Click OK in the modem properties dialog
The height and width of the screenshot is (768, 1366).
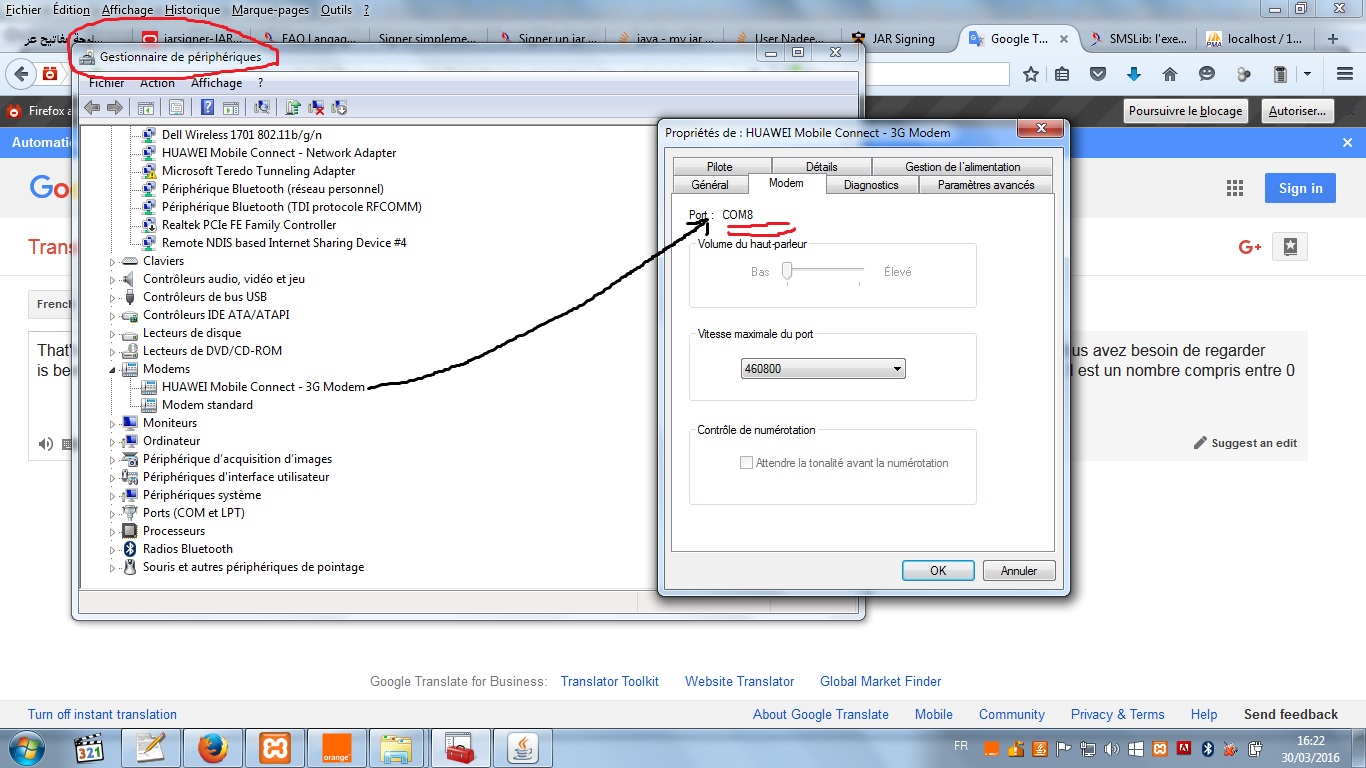[x=938, y=571]
